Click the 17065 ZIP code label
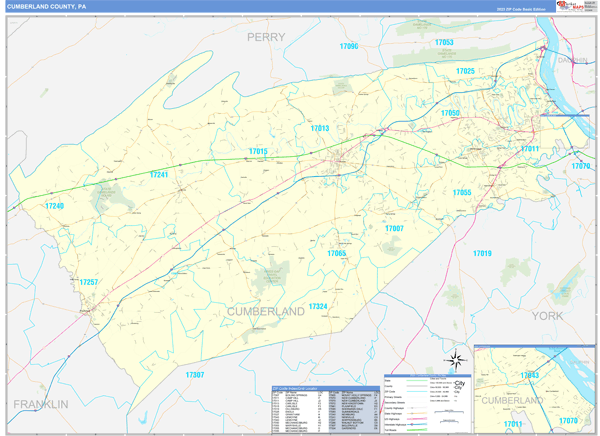This screenshot has height=436, width=600. pos(336,254)
